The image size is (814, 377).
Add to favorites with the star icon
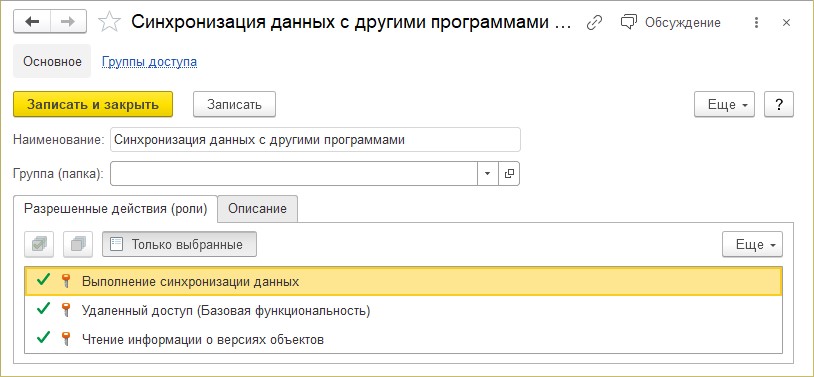point(110,22)
